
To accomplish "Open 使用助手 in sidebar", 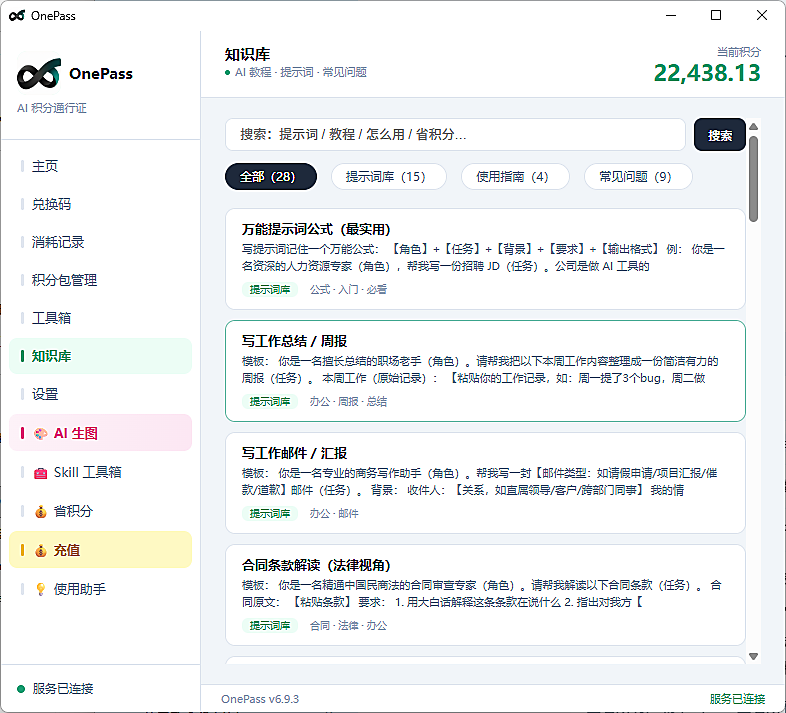I will pyautogui.click(x=100, y=589).
